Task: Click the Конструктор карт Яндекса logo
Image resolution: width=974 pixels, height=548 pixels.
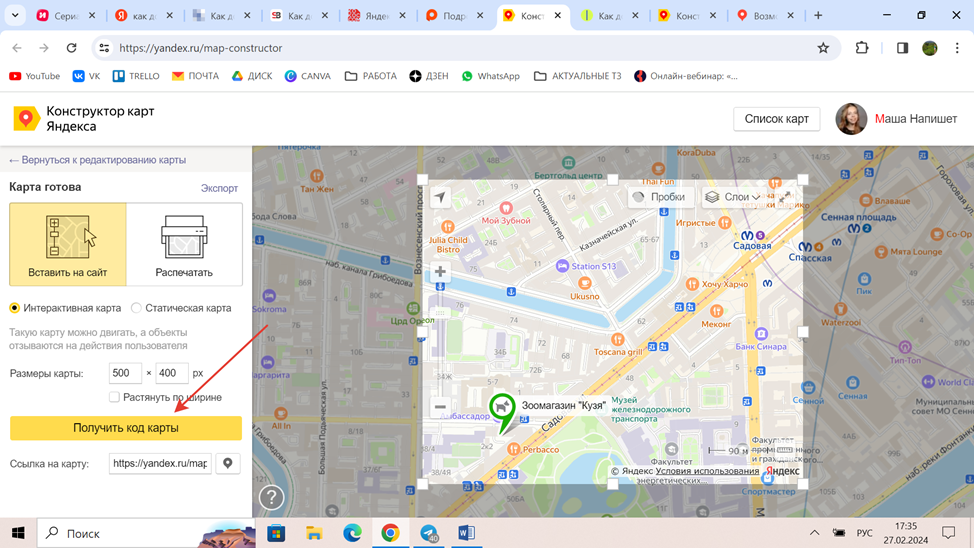Action: (x=83, y=119)
